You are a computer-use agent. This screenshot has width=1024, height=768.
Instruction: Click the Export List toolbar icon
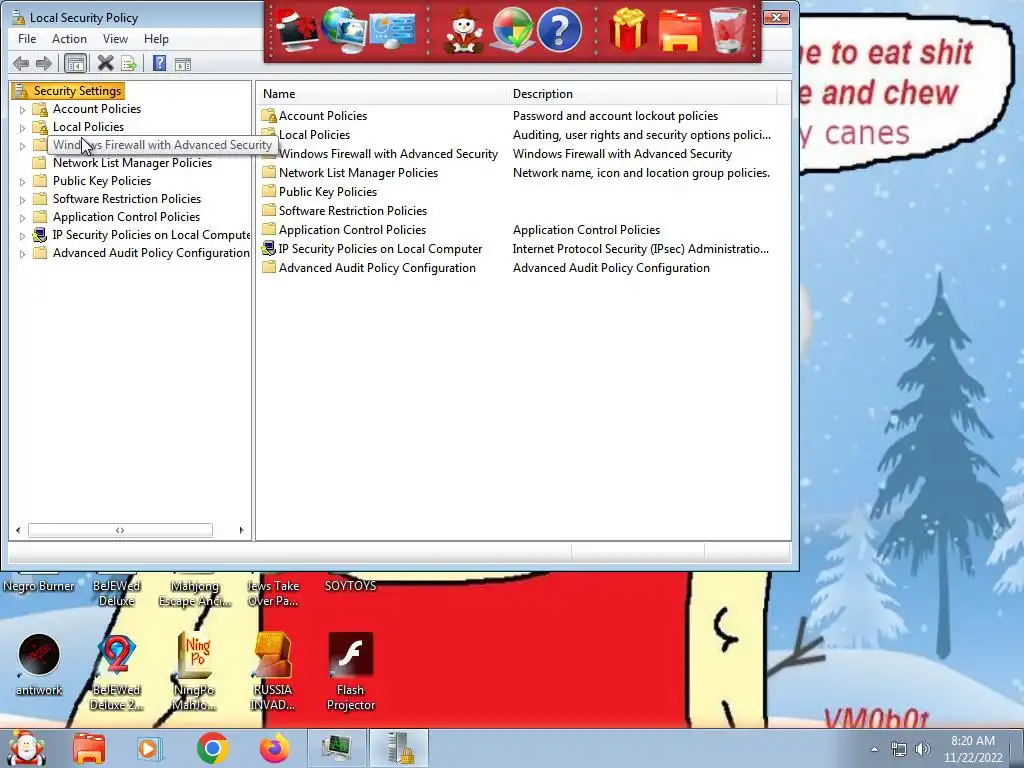(x=129, y=63)
